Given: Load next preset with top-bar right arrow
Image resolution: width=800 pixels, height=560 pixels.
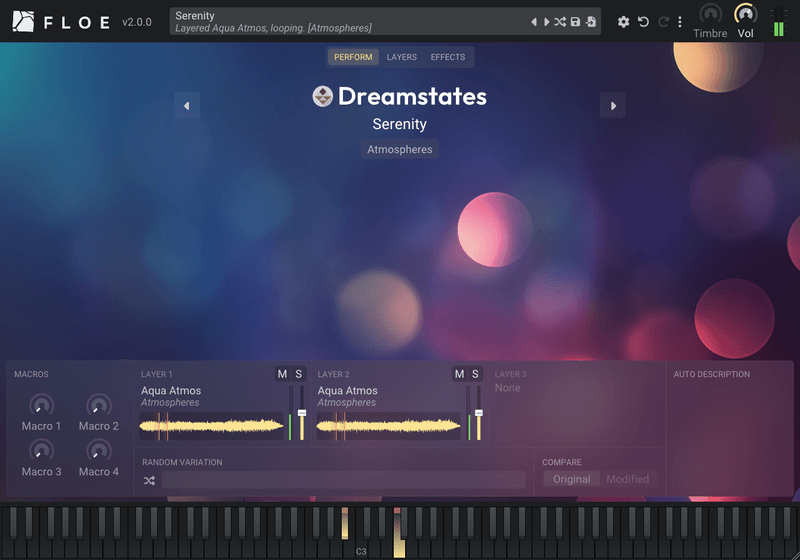Looking at the screenshot, I should coord(546,22).
